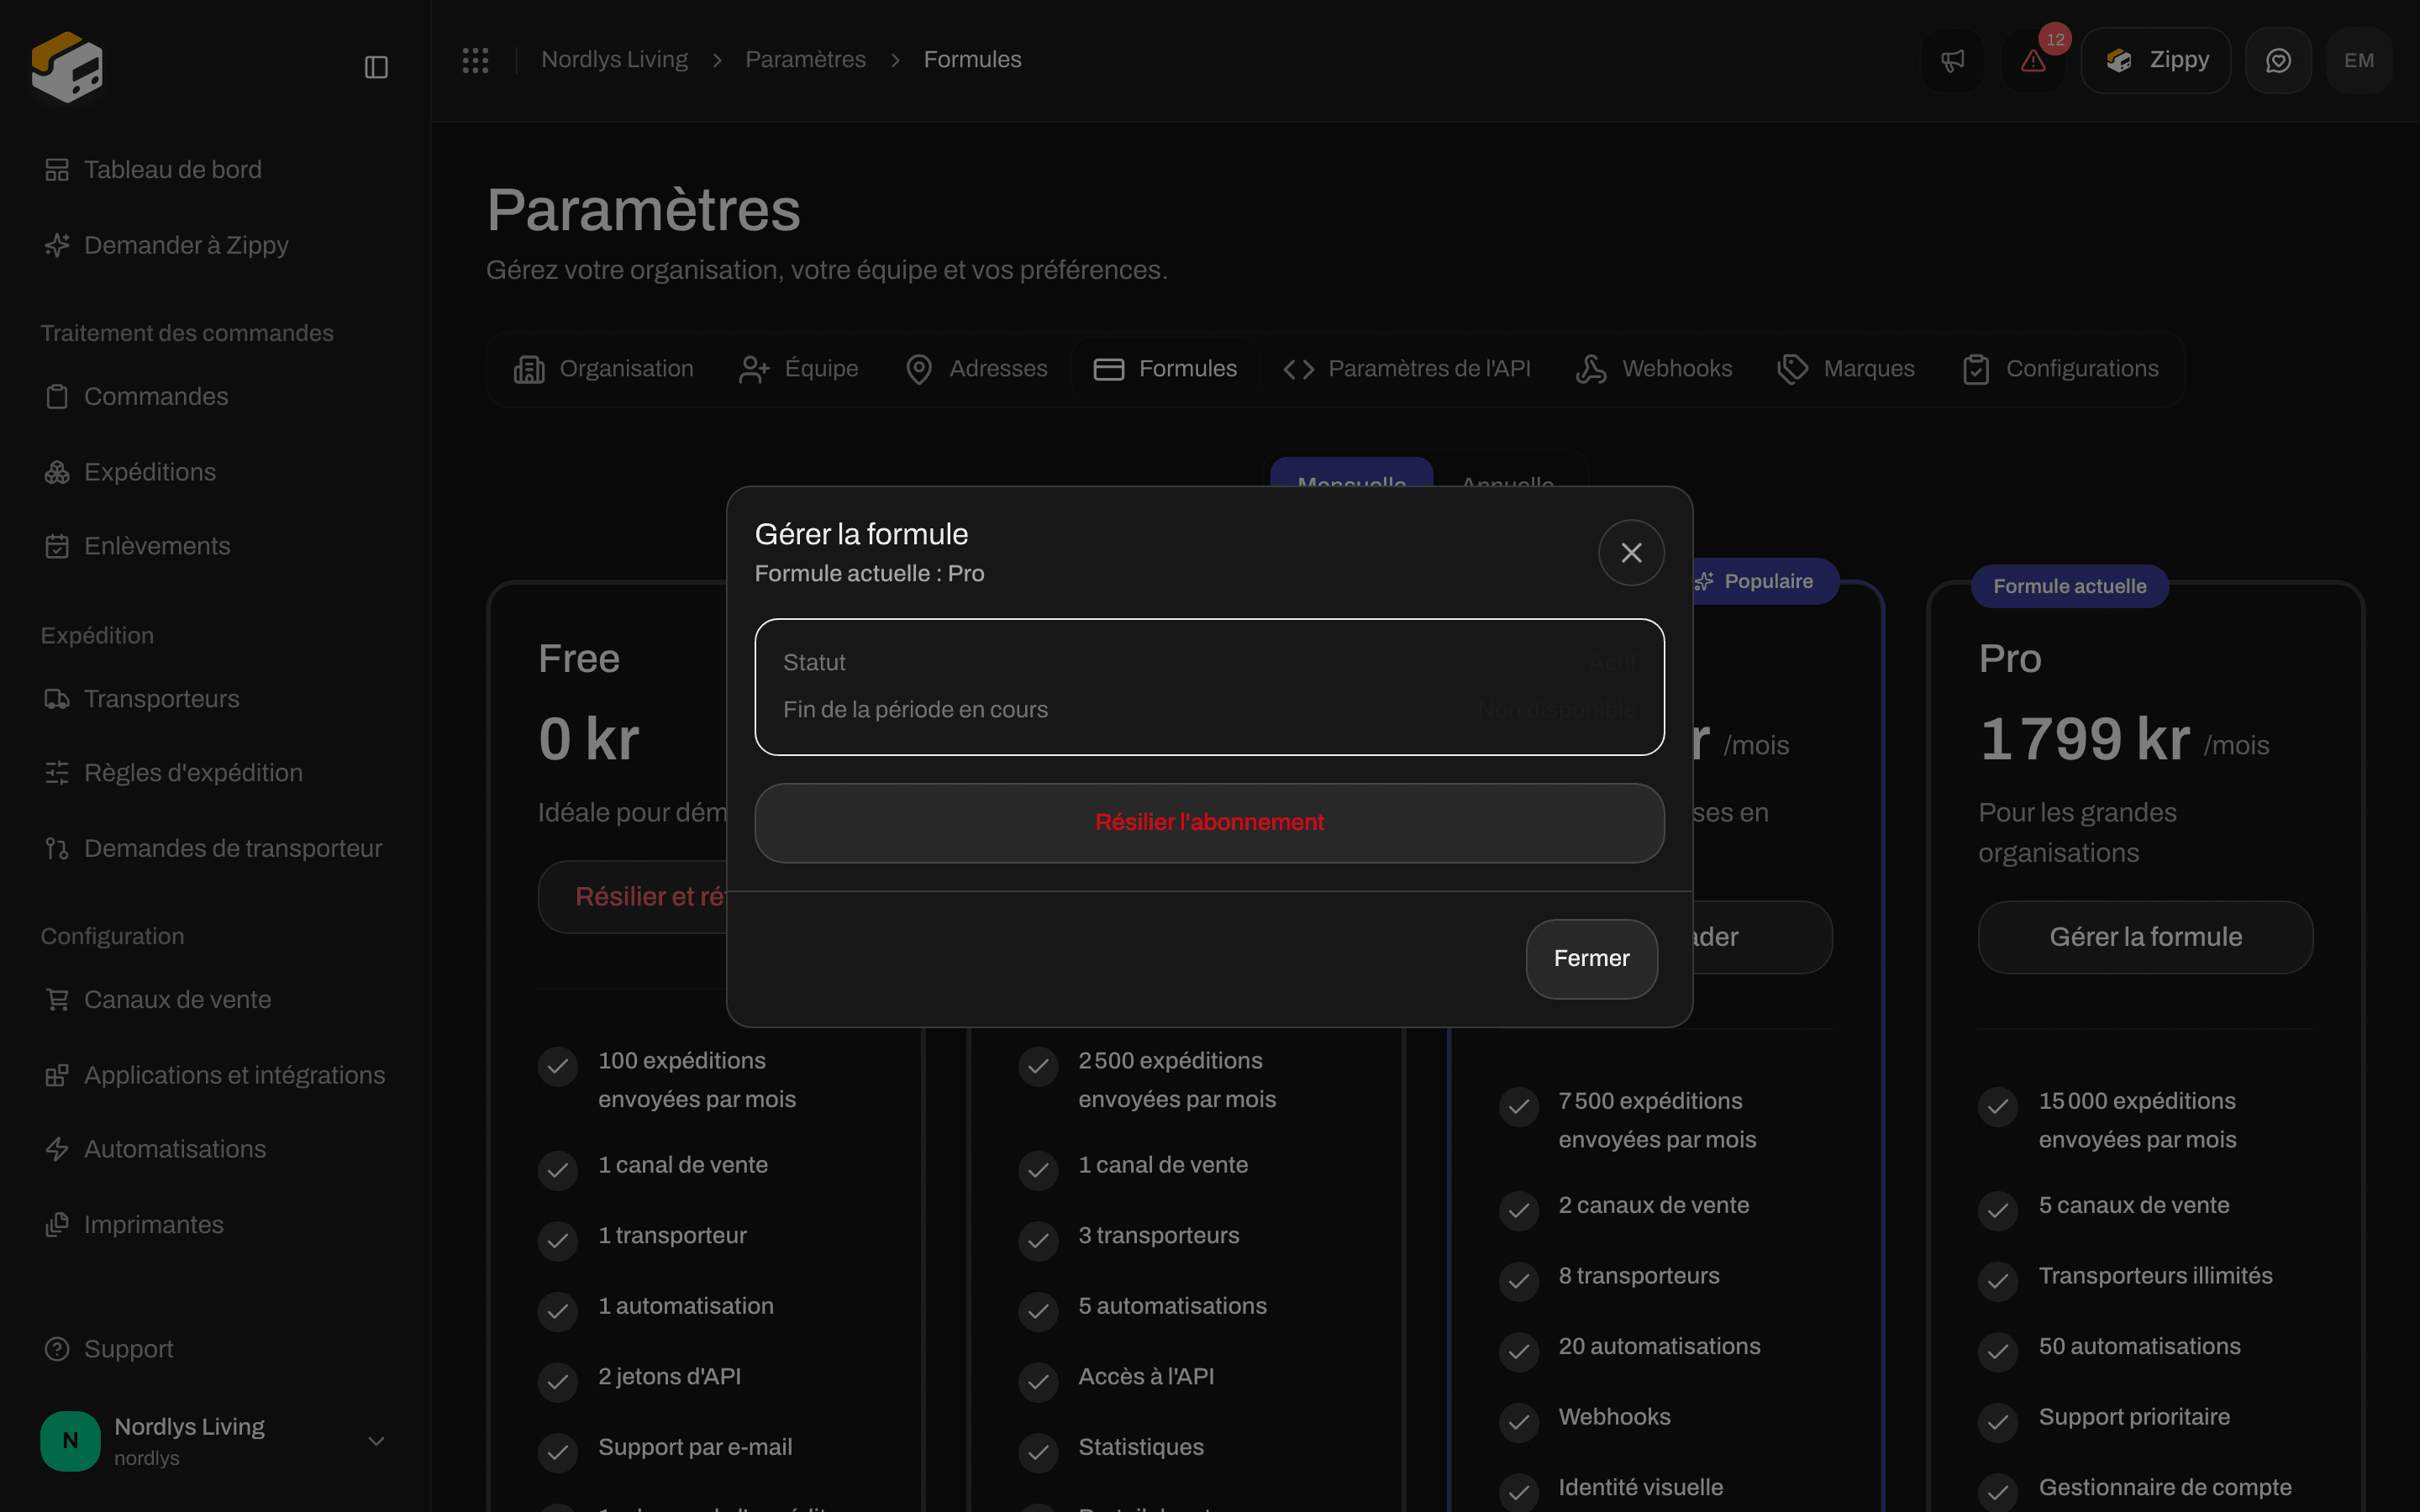Open the Configurations tab
The height and width of the screenshot is (1512, 2420).
point(2061,369)
